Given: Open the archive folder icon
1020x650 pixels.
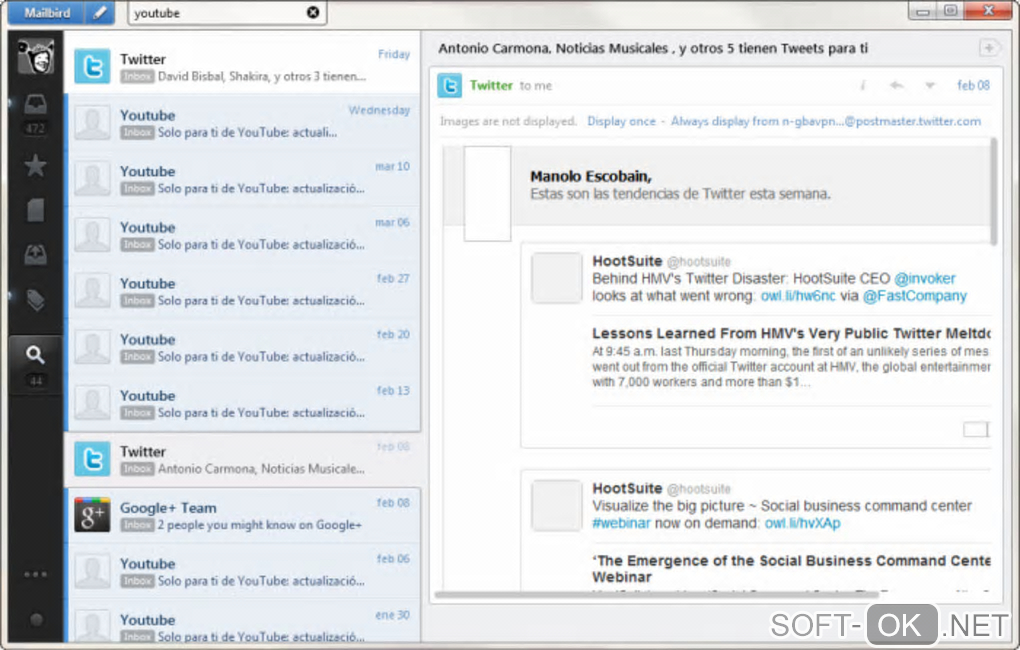Looking at the screenshot, I should click(x=35, y=255).
